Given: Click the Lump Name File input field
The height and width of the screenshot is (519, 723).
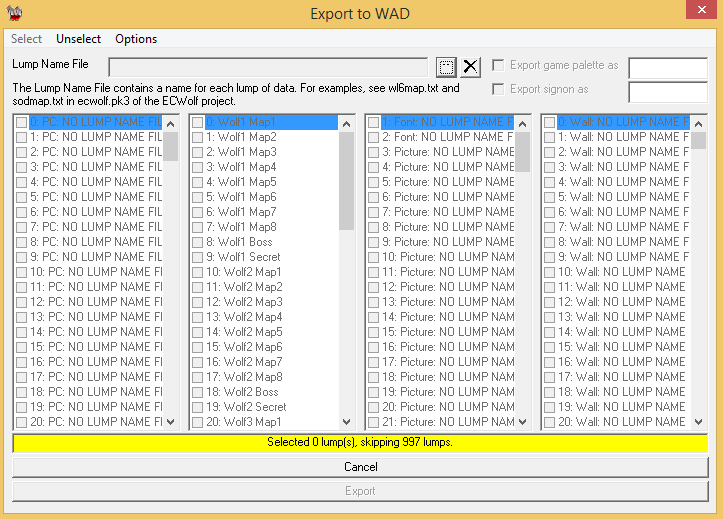Looking at the screenshot, I should click(268, 67).
